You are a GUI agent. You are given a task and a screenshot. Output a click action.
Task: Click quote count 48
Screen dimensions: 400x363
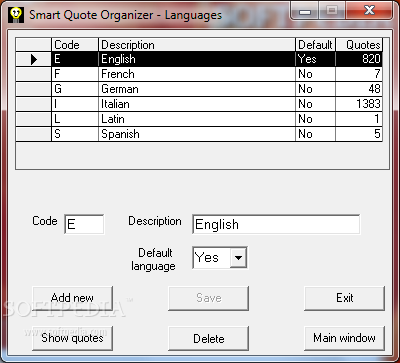(x=359, y=89)
